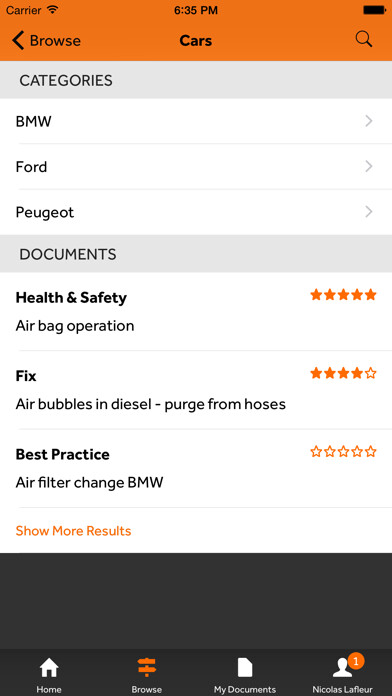The image size is (392, 696).
Task: Expand the Peugeot category chevron
Action: 368,212
